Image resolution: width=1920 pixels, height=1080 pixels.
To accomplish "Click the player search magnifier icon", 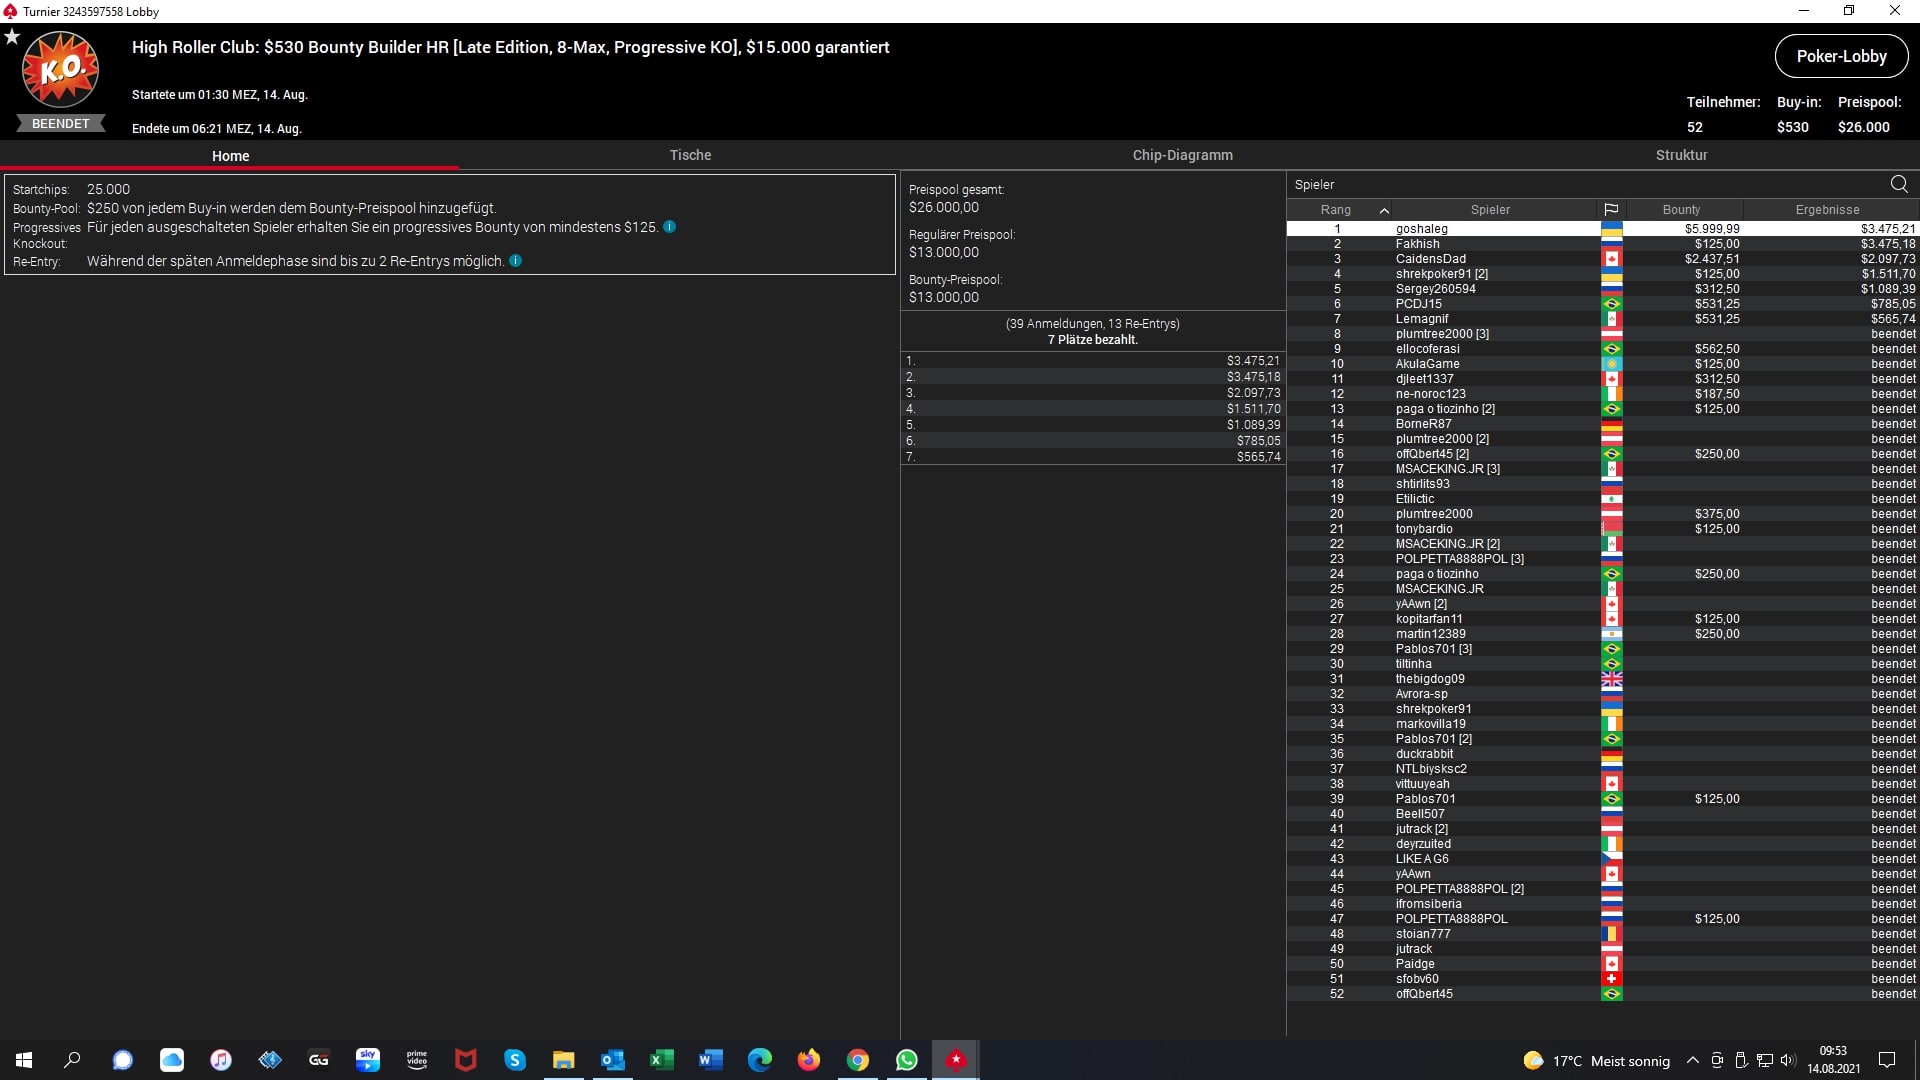I will tap(1898, 184).
